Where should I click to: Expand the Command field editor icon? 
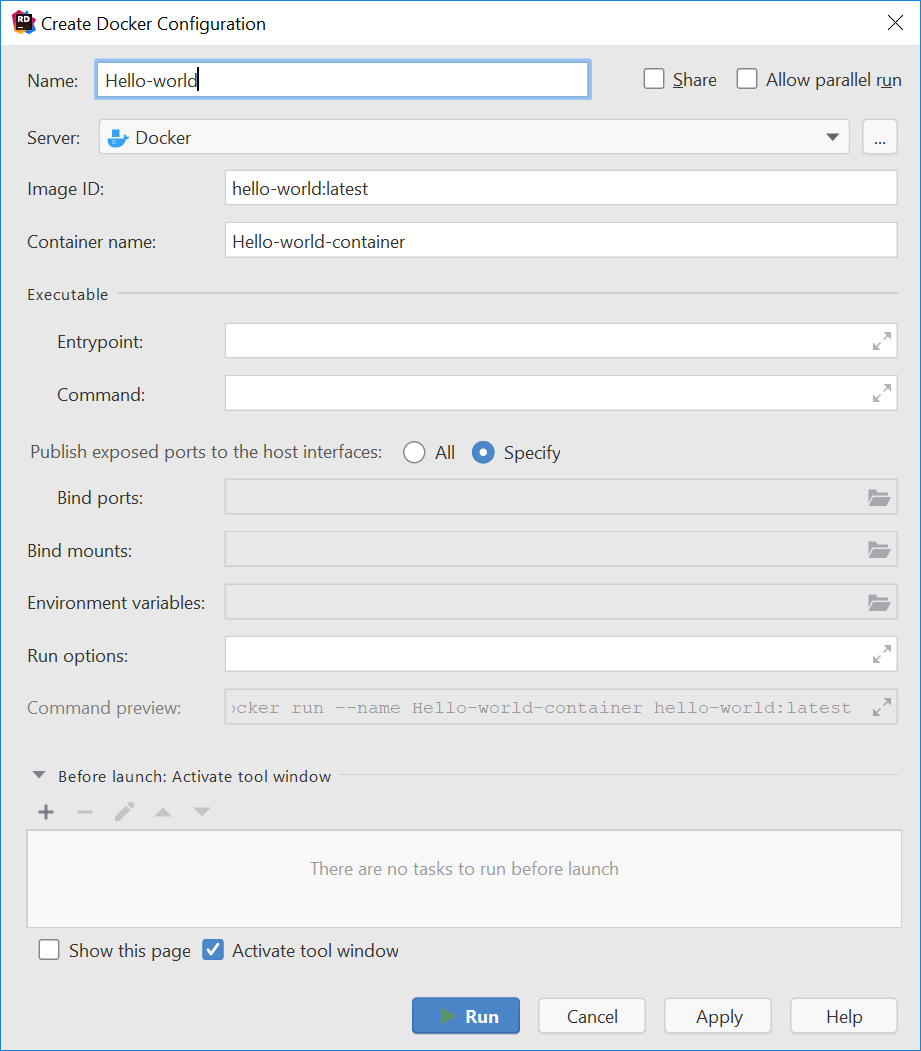(881, 394)
